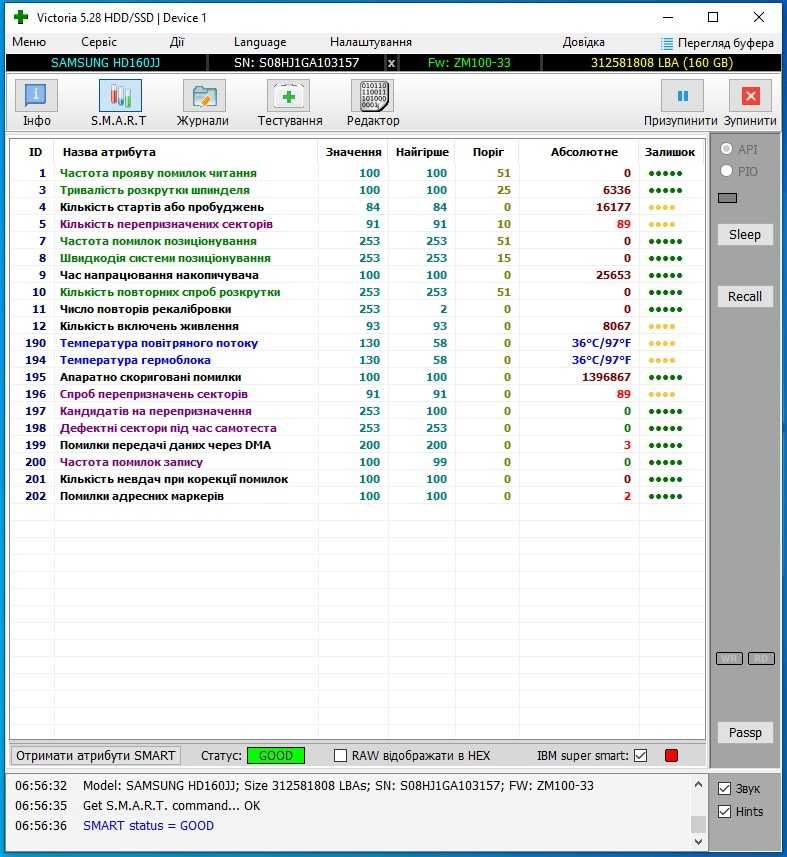
Task: Click the Sleep button
Action: tap(744, 234)
